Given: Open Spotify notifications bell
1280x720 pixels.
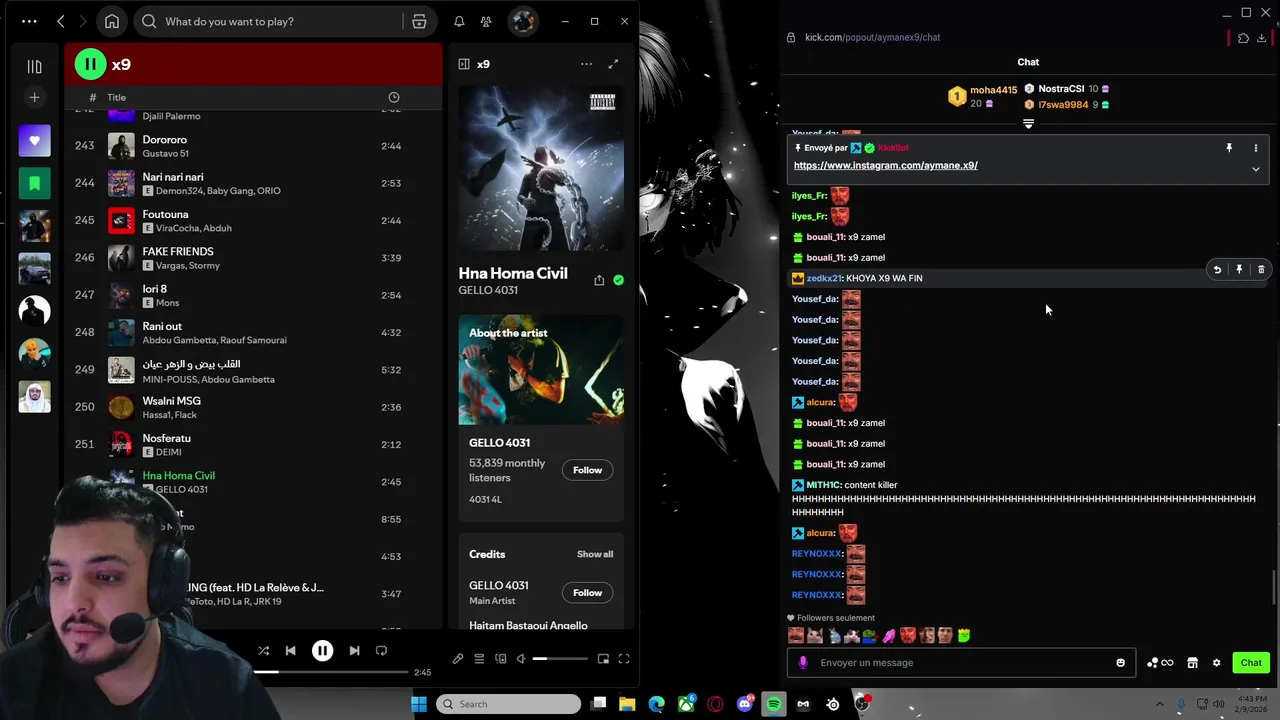Looking at the screenshot, I should coord(459,21).
